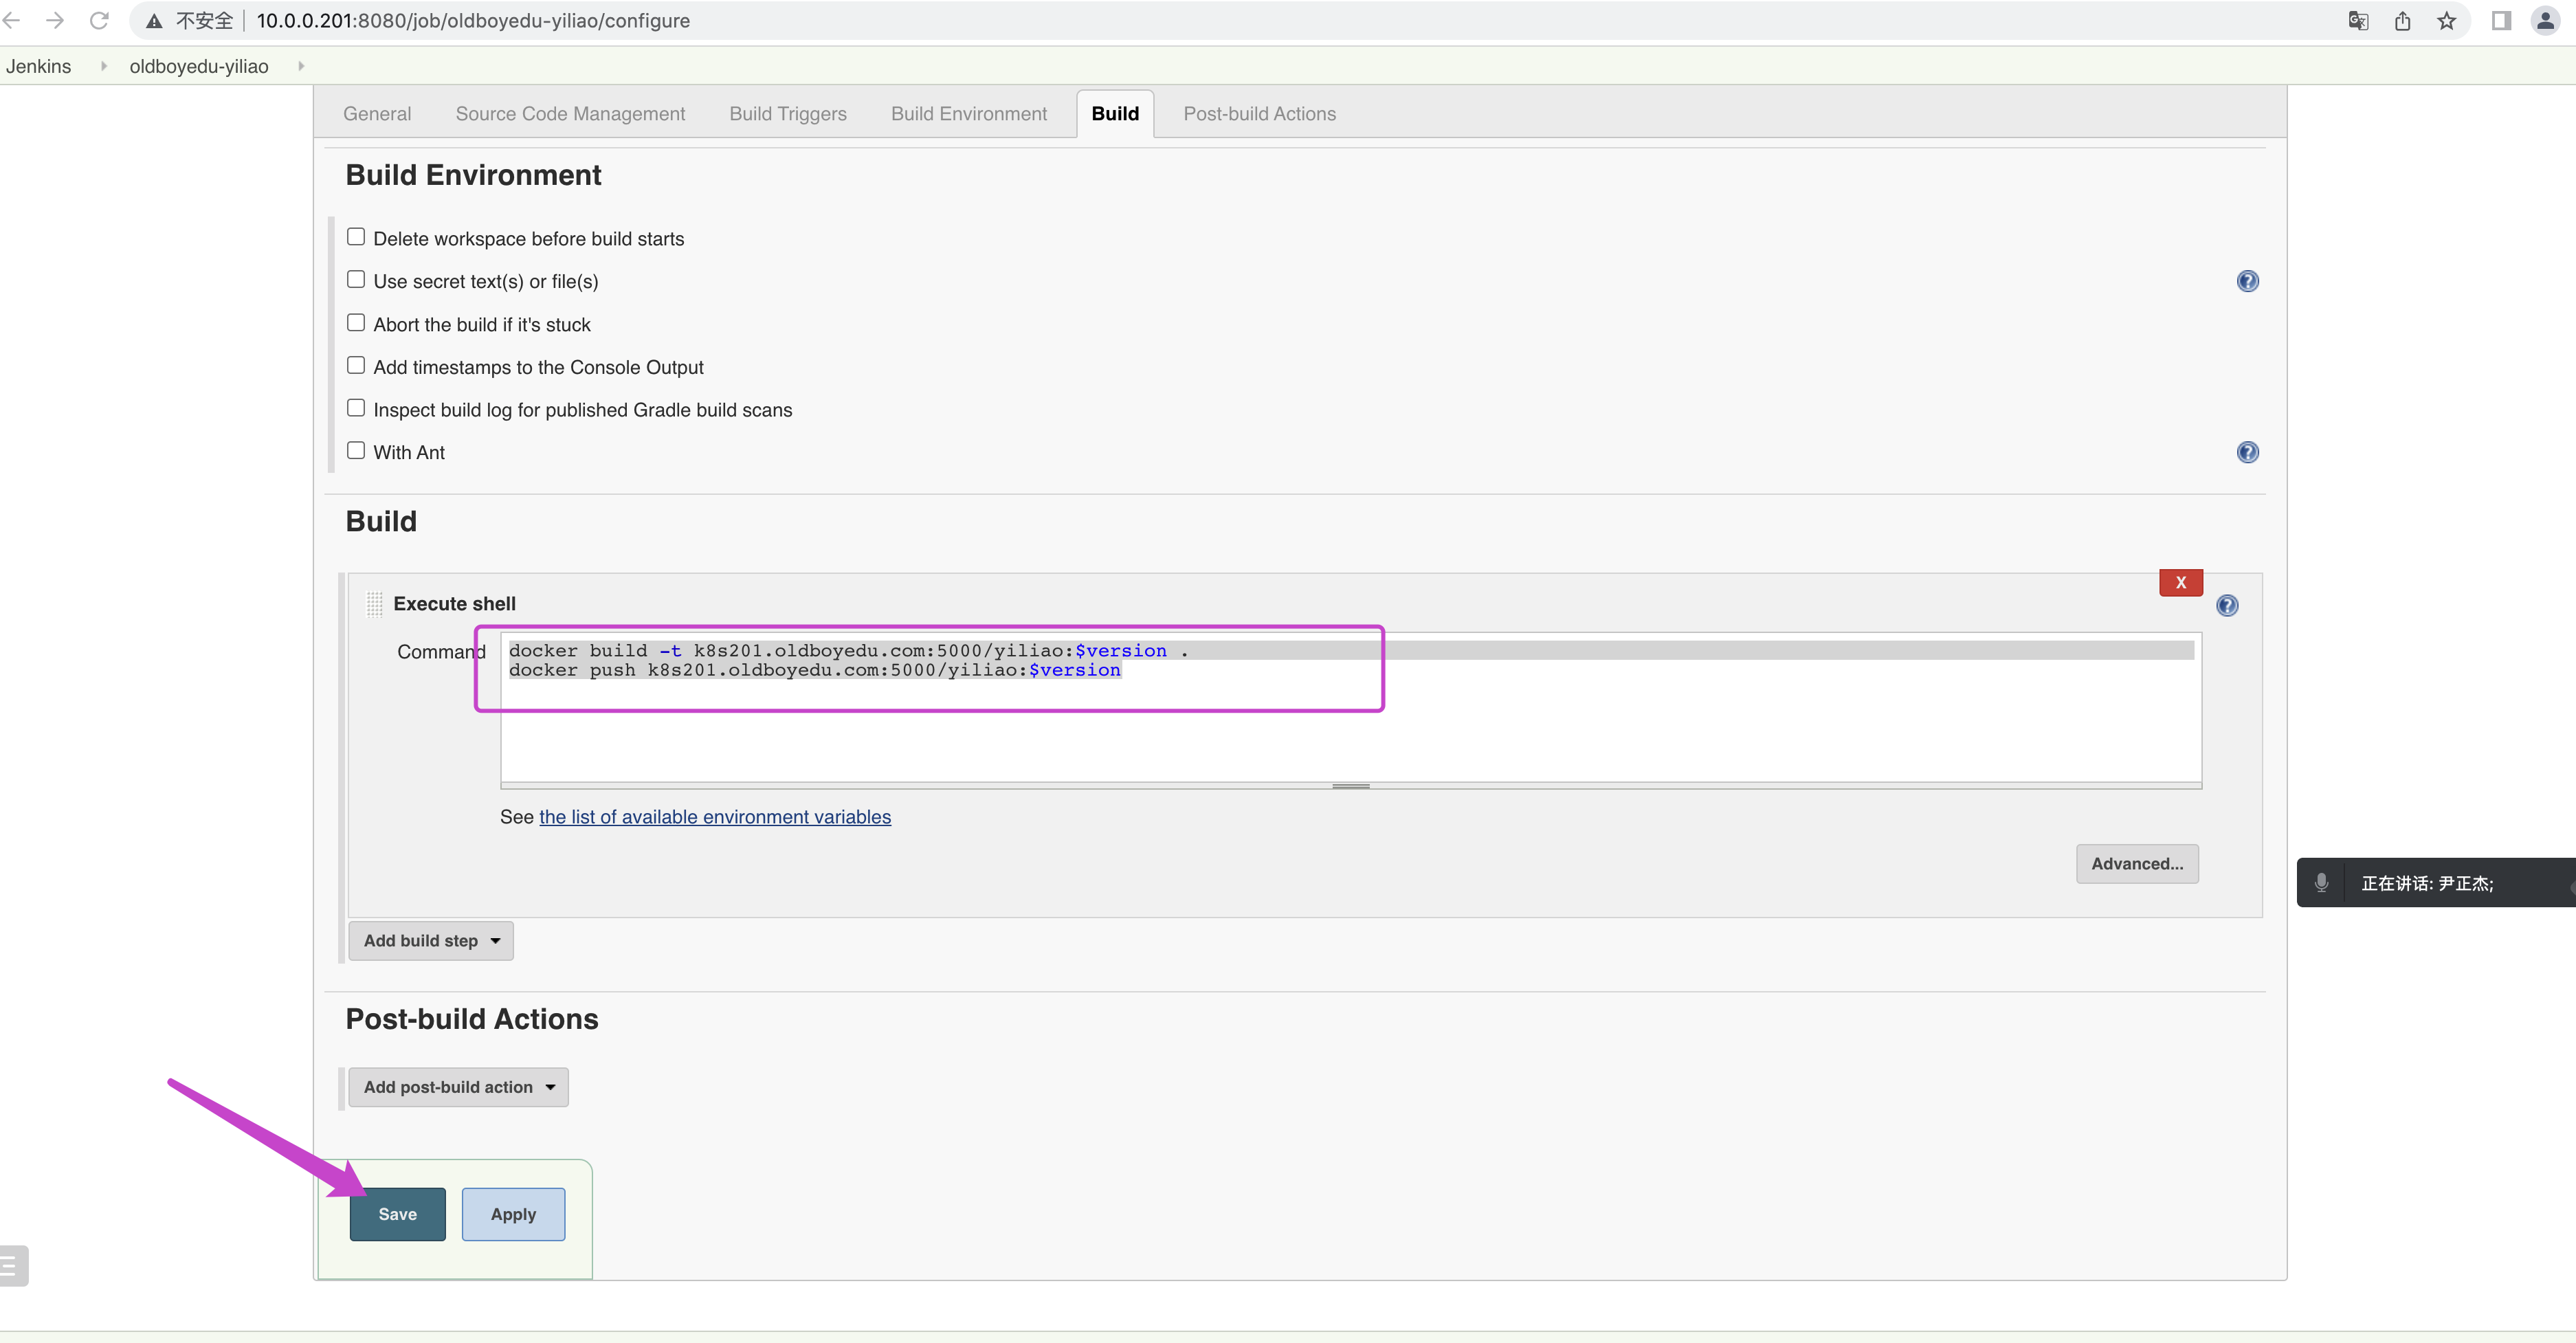Check Abort the build if it's stuck
The width and height of the screenshot is (2576, 1343).
pos(356,323)
